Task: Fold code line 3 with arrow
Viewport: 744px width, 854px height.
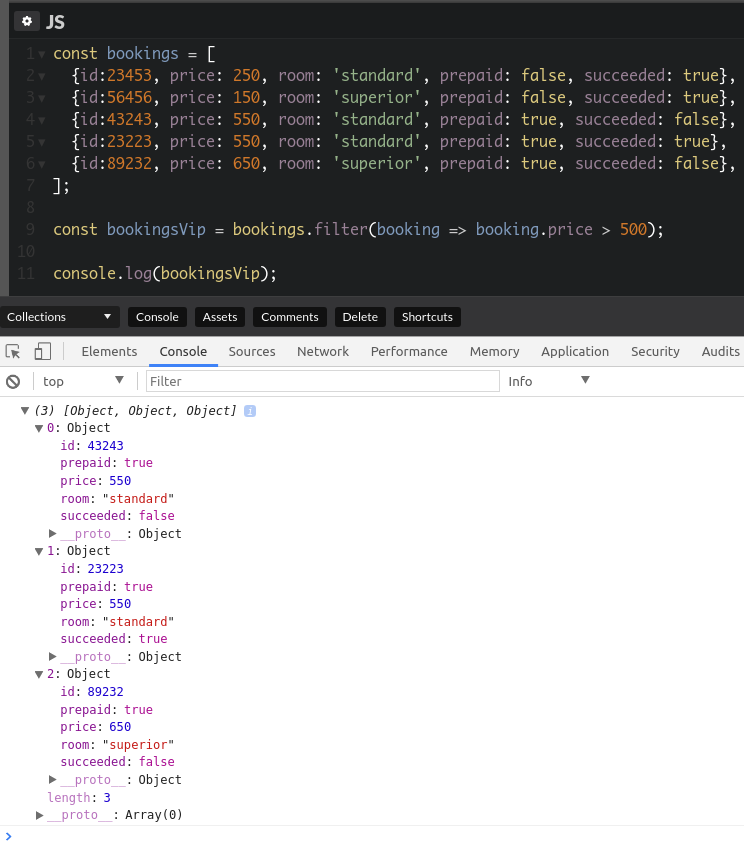Action: (x=41, y=99)
